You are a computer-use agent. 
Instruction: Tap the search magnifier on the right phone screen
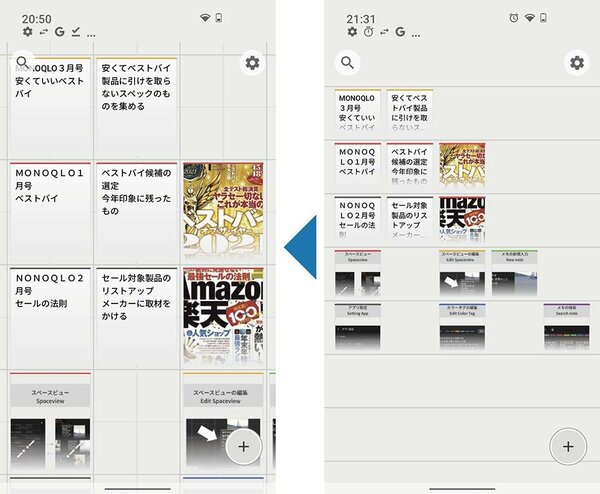pyautogui.click(x=347, y=62)
